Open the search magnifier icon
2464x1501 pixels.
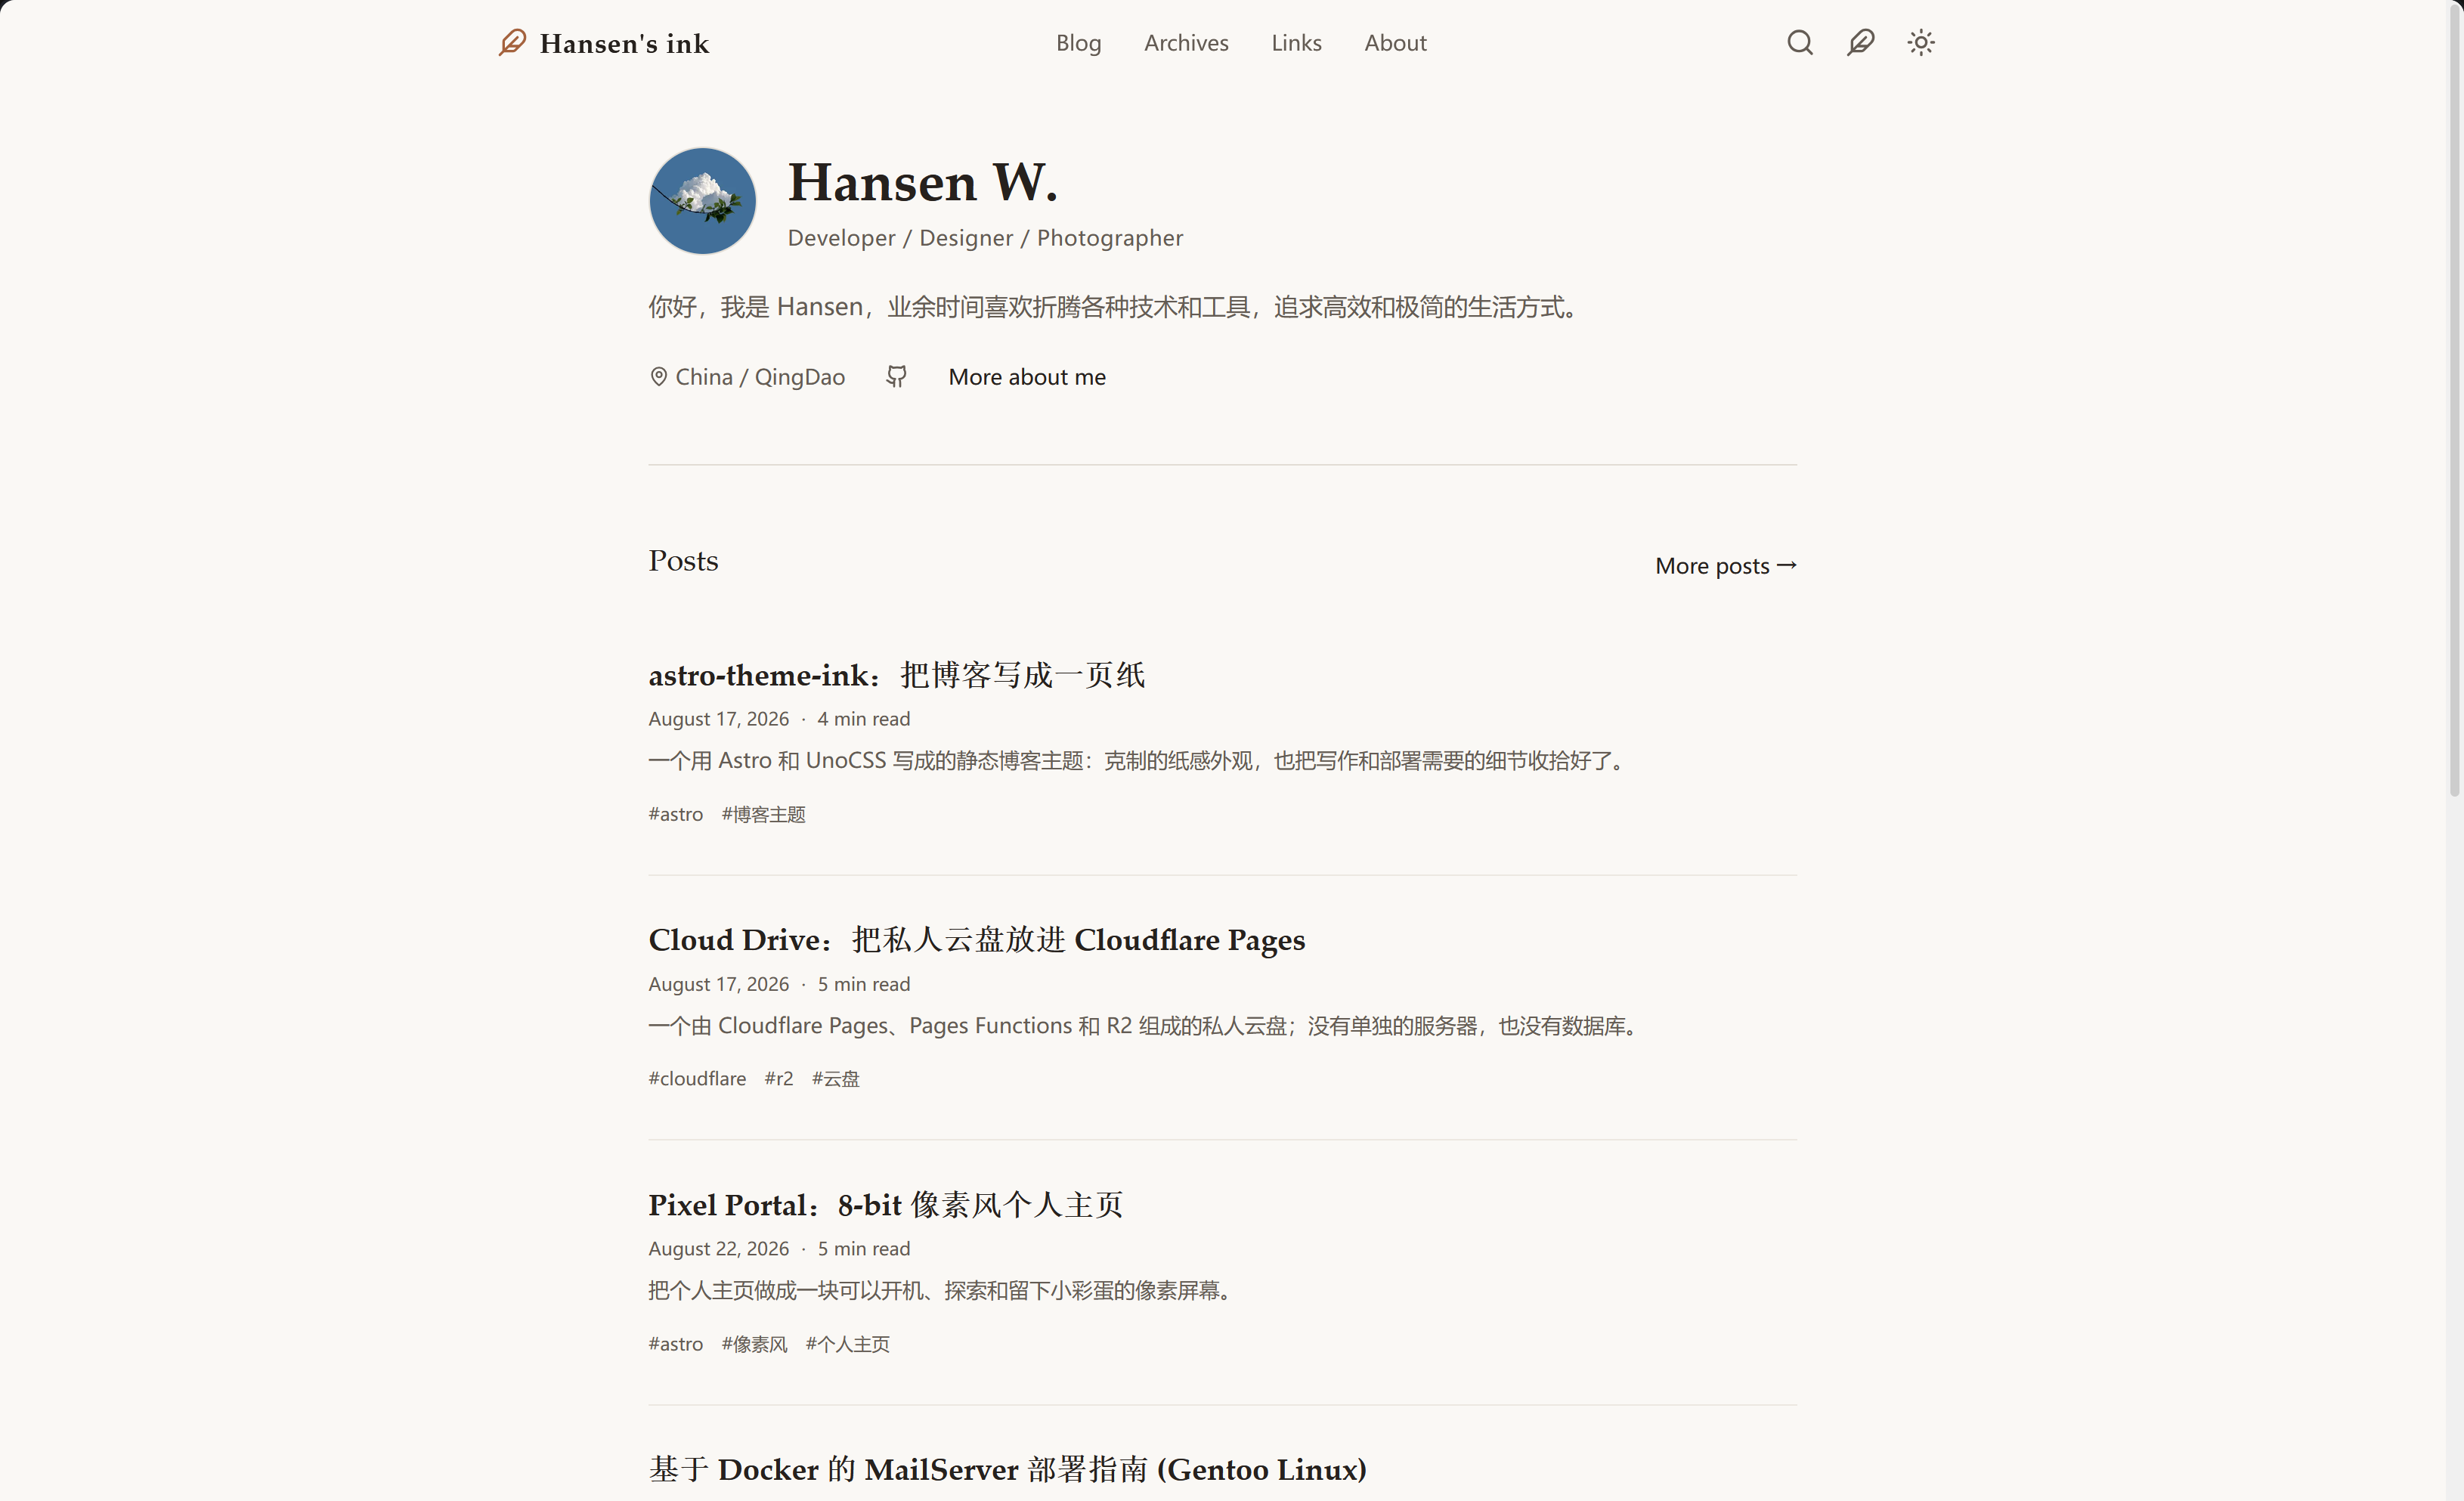tap(1800, 43)
